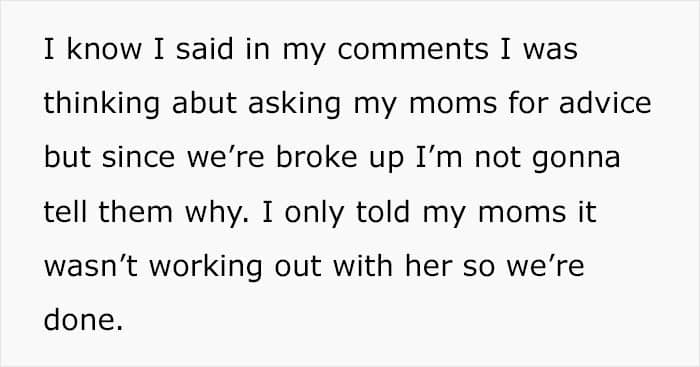This screenshot has width=700, height=367.
Task: Click the word "them"
Action: coord(136,212)
